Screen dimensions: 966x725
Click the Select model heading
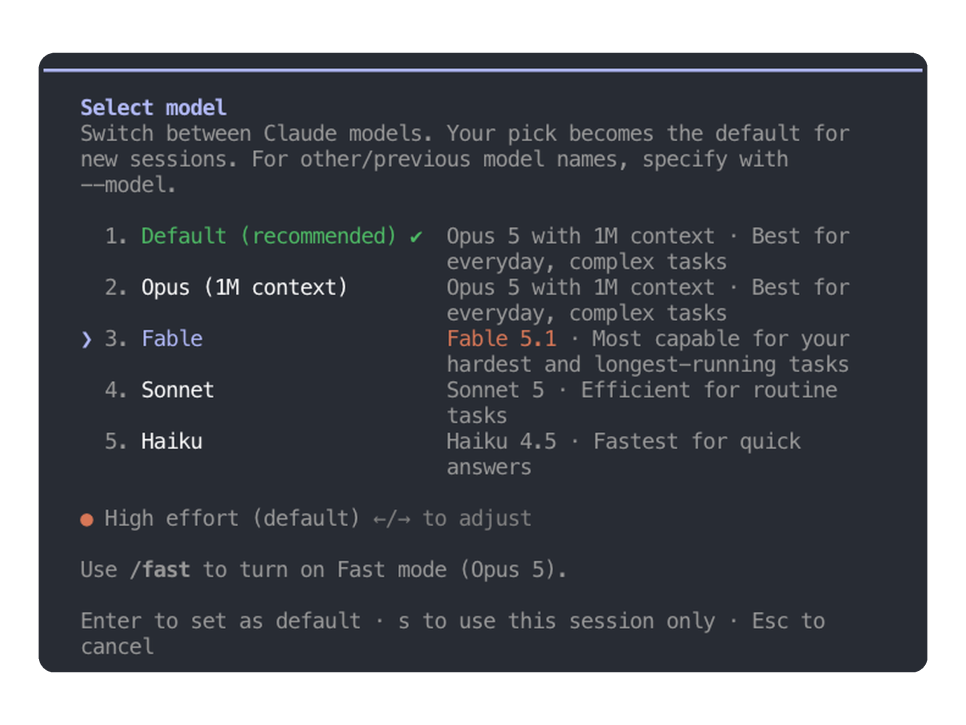(153, 108)
